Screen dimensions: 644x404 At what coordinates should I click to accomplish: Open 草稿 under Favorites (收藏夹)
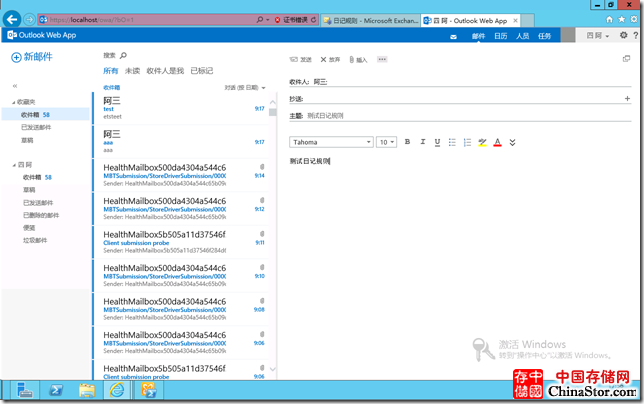coord(27,140)
